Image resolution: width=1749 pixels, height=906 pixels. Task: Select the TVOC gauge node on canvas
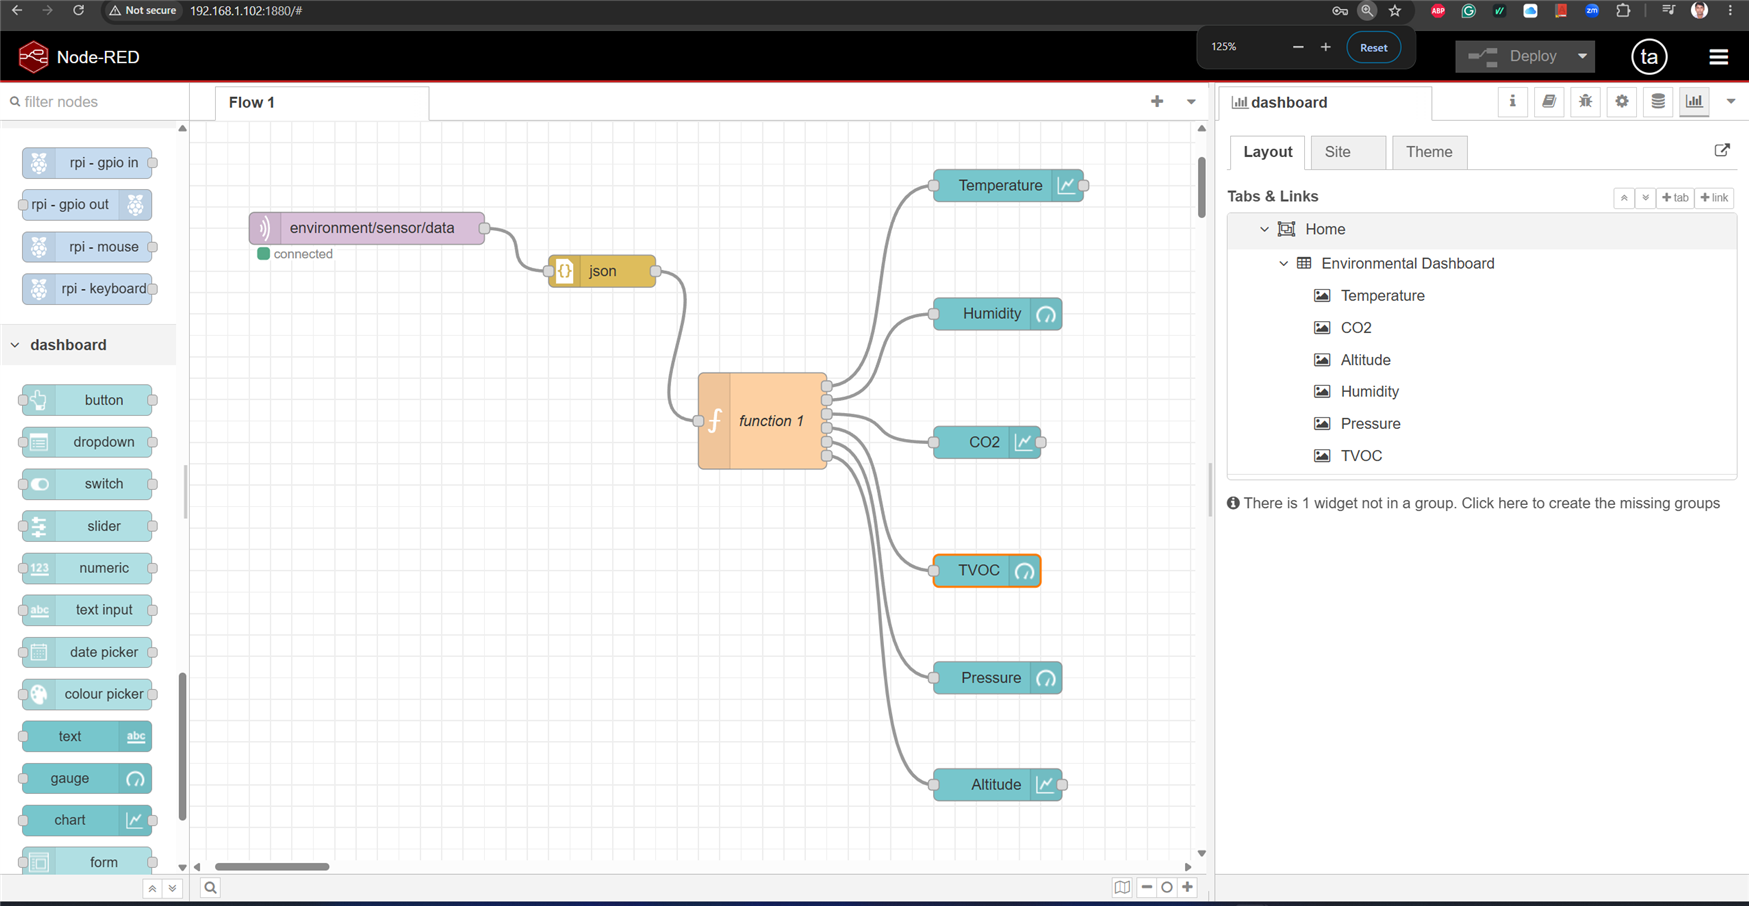pos(987,571)
